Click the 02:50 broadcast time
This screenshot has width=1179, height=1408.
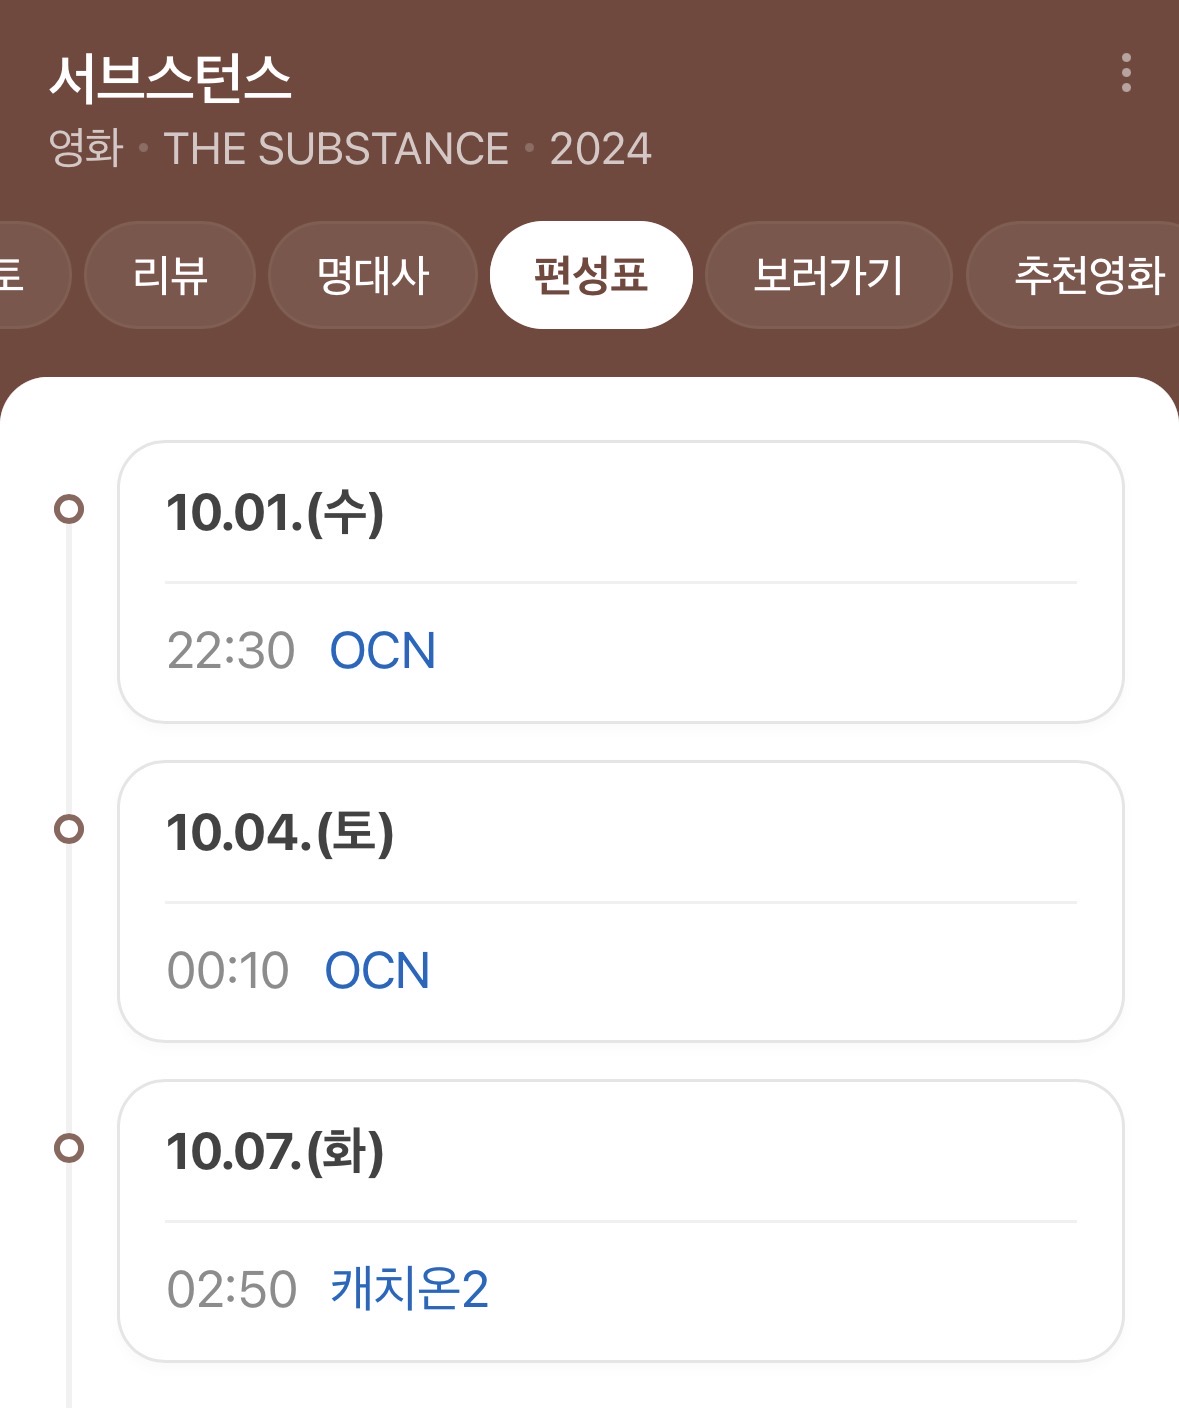click(232, 1290)
